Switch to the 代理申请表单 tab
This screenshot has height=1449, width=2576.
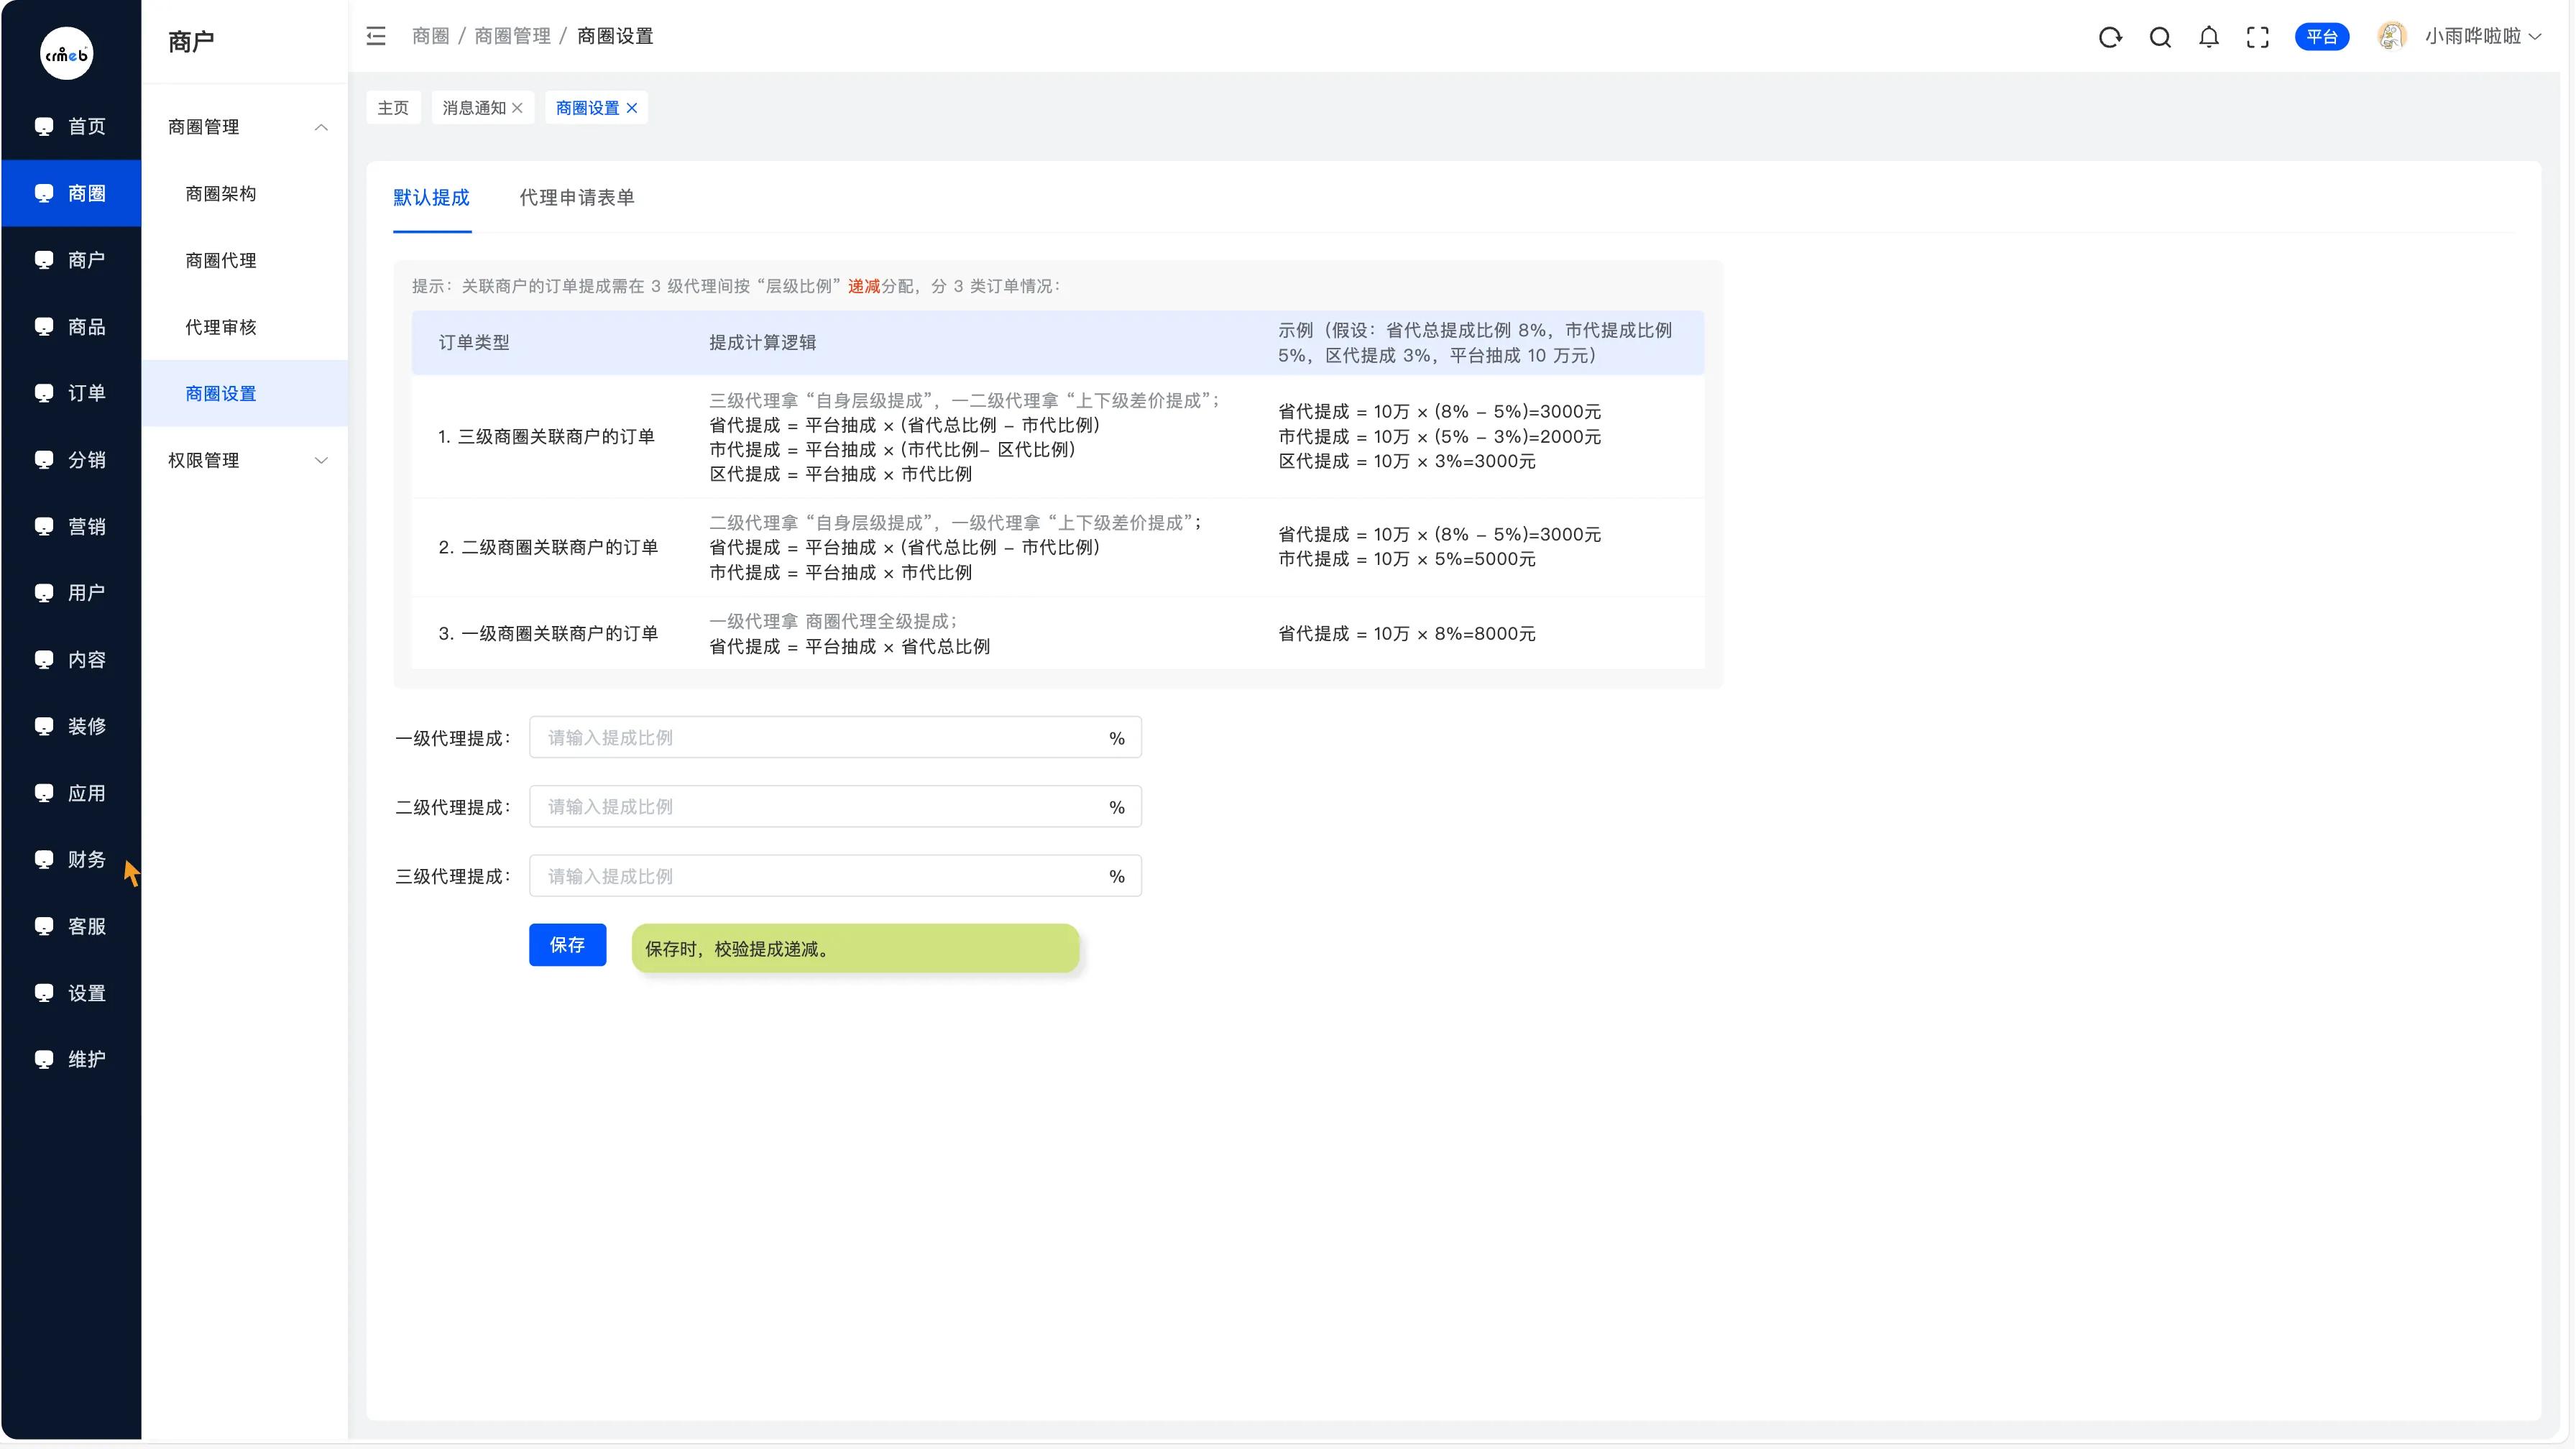(x=576, y=197)
